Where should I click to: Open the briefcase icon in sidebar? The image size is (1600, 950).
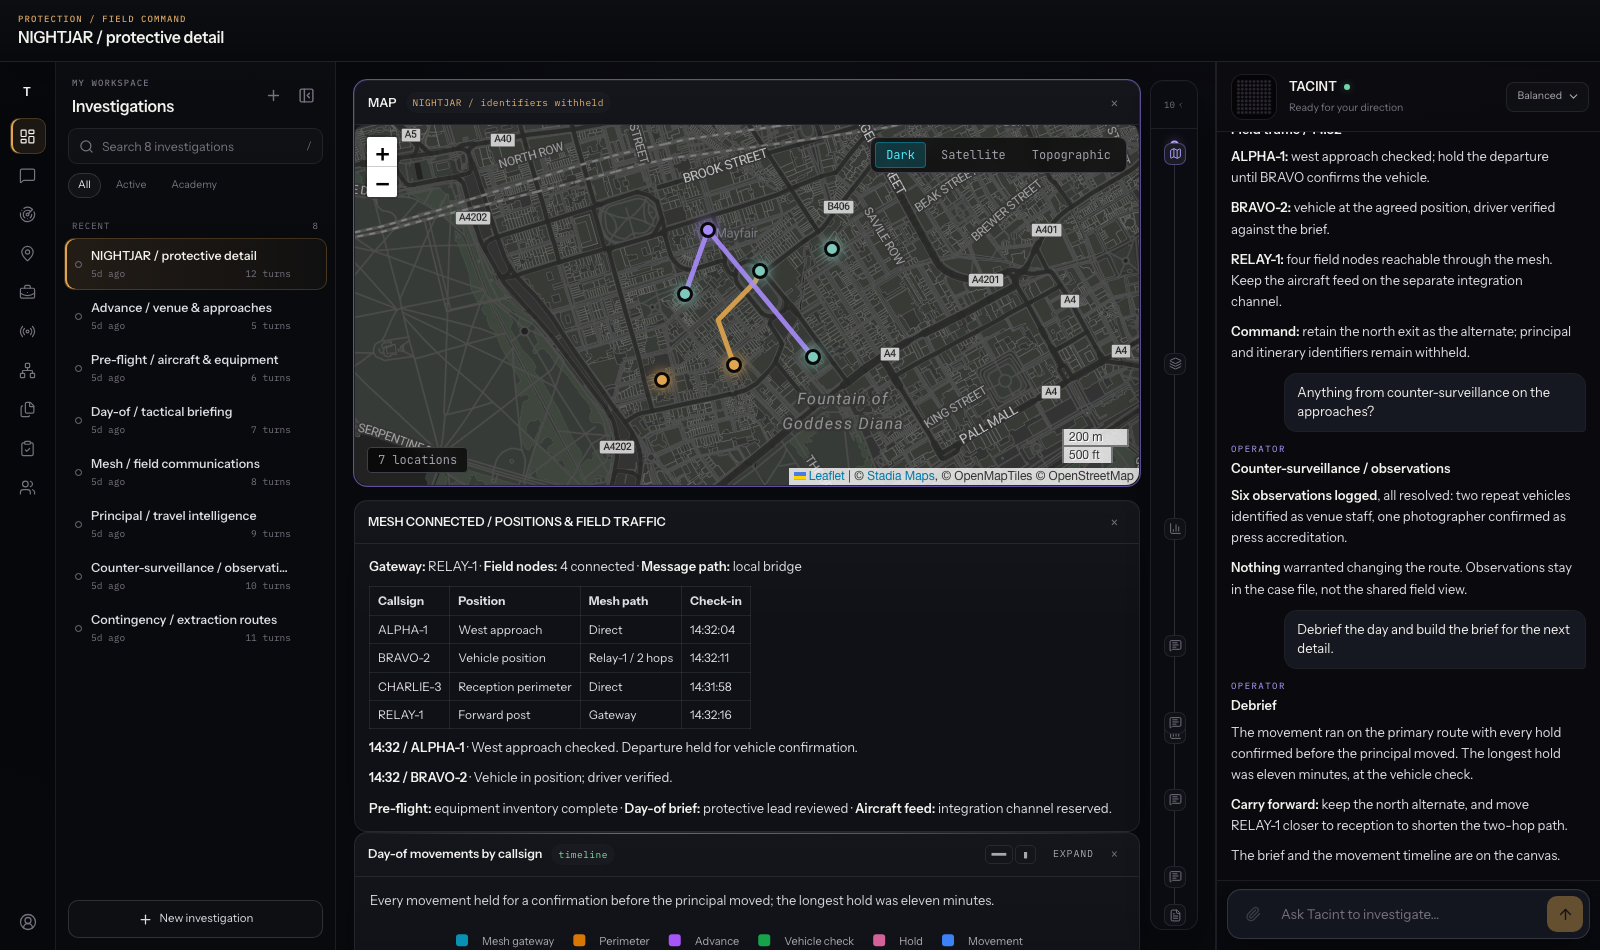point(28,292)
